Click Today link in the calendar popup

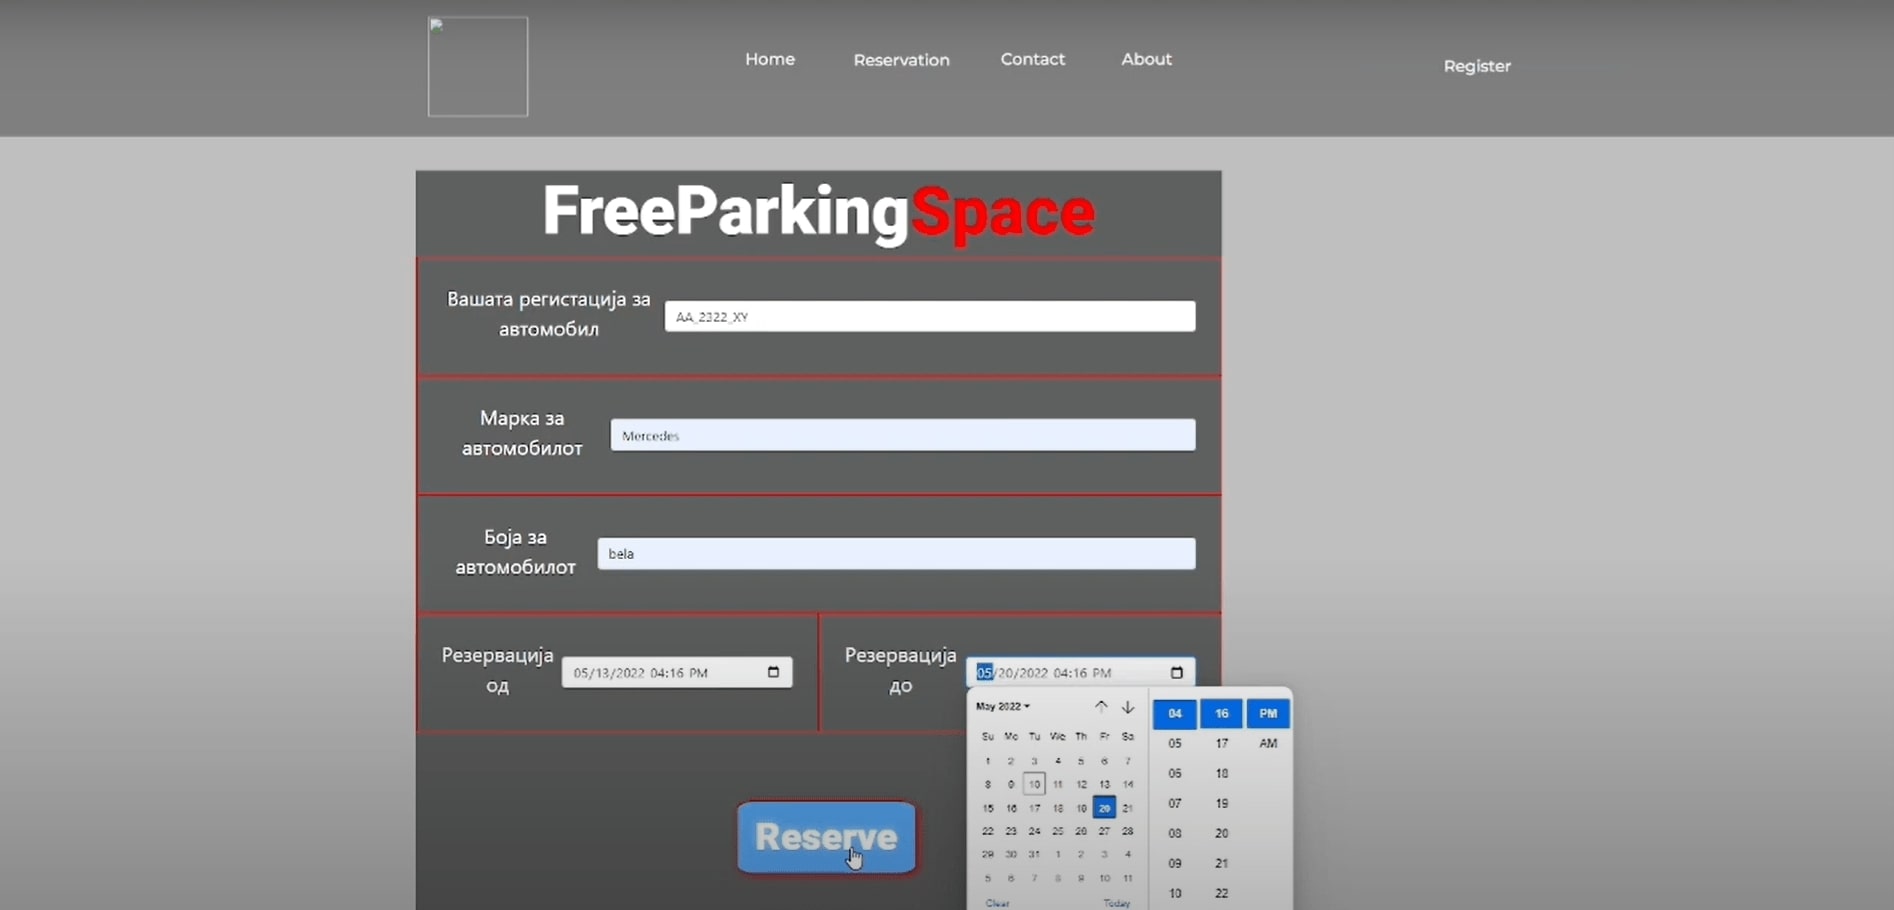coord(1116,902)
